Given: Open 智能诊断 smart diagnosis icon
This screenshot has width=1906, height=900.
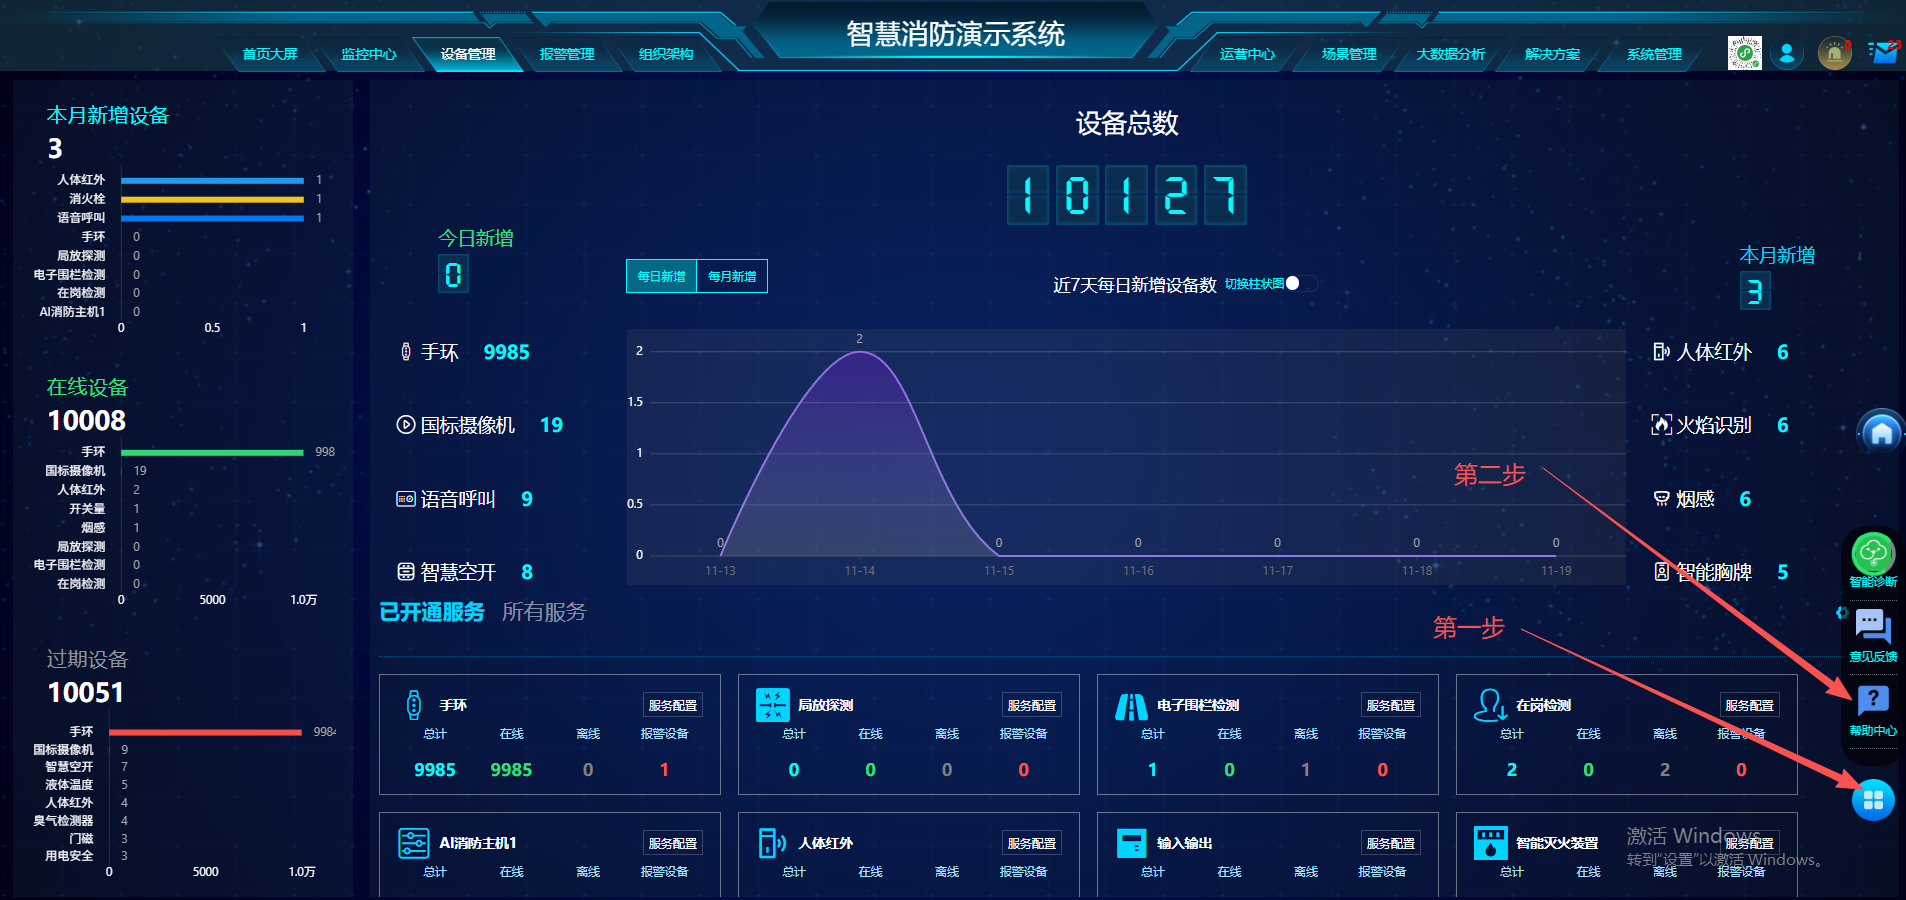Looking at the screenshot, I should coord(1873,554).
